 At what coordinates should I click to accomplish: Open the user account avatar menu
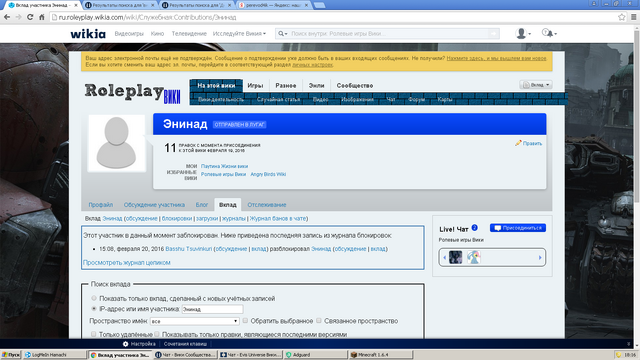tap(523, 33)
